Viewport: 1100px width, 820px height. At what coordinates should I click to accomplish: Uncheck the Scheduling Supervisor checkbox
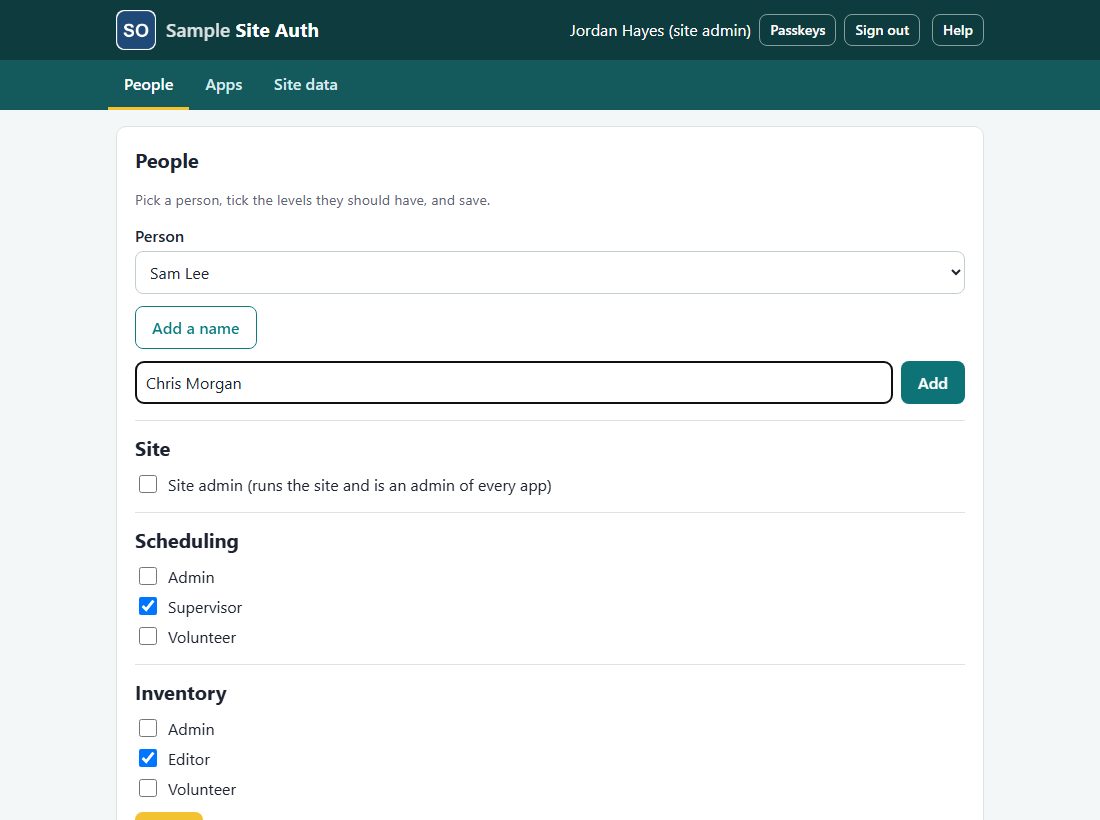click(148, 606)
